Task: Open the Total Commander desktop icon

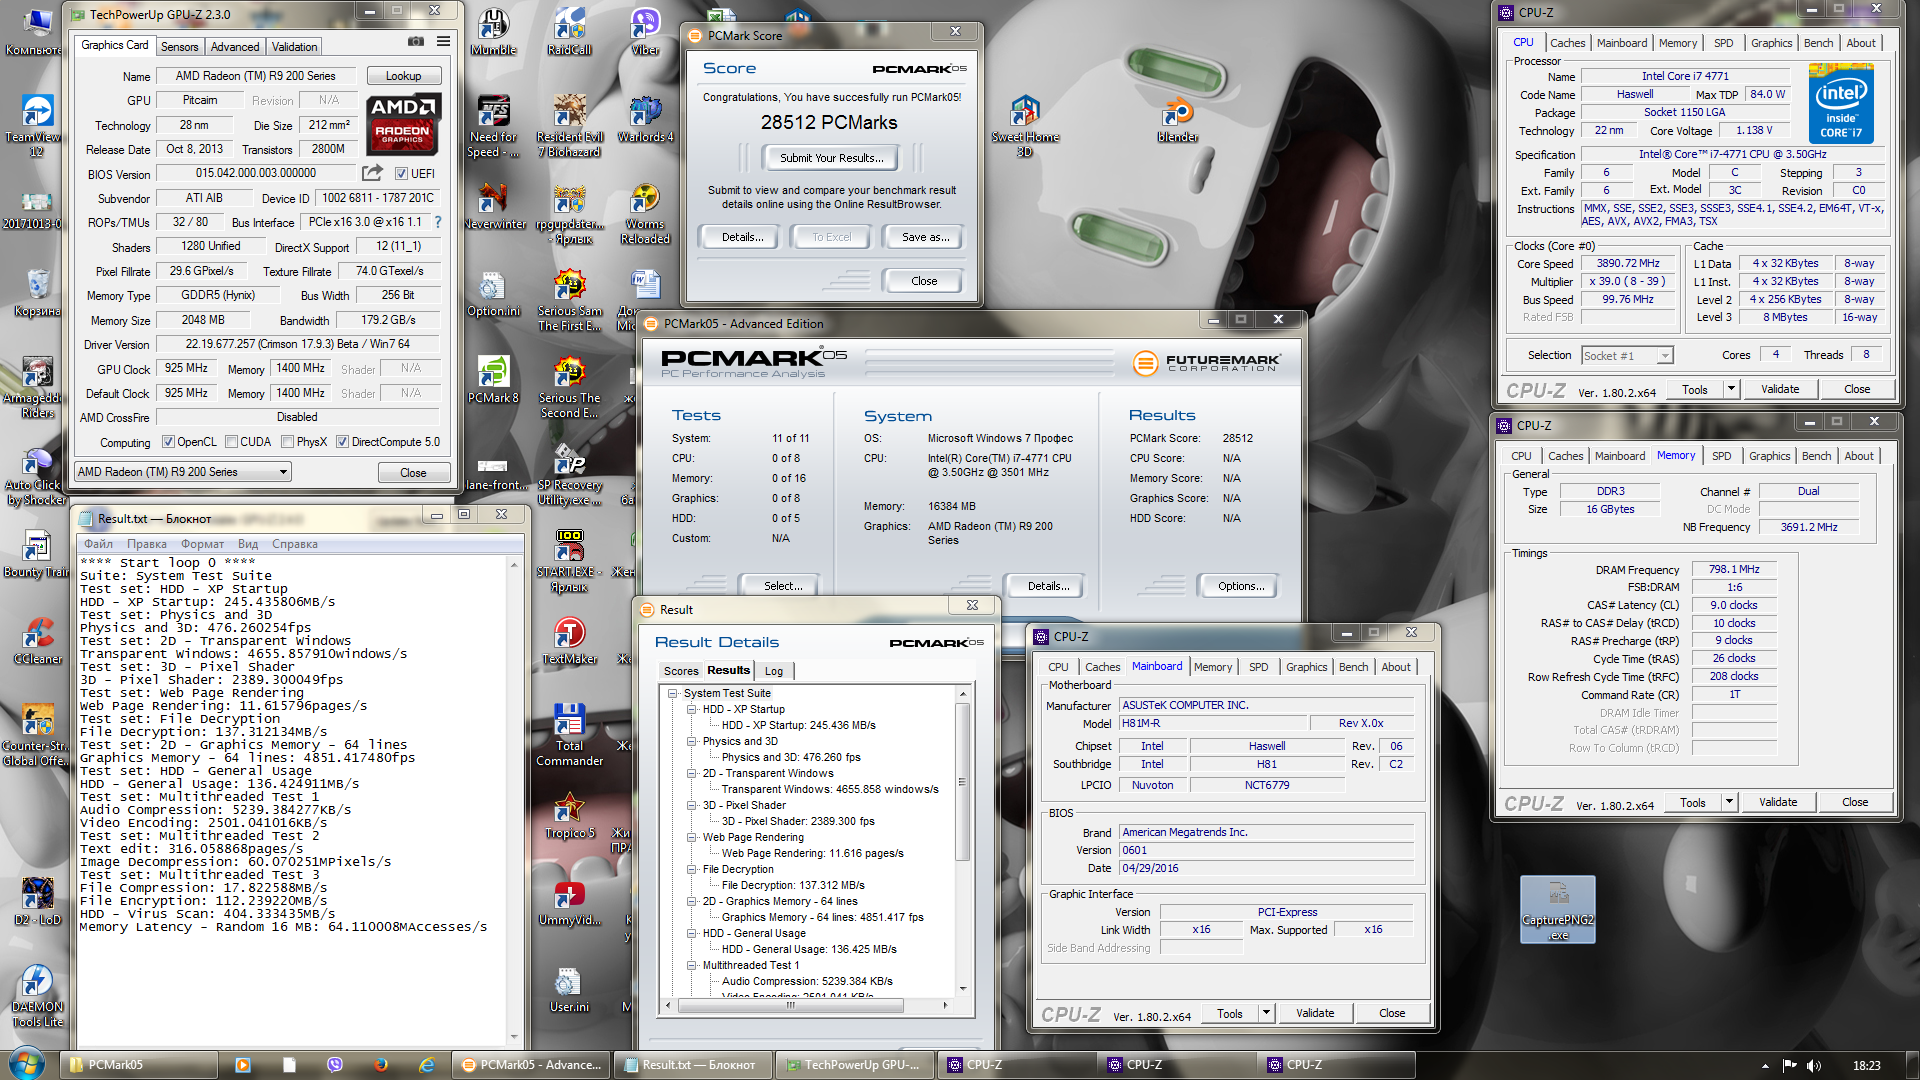Action: point(569,734)
